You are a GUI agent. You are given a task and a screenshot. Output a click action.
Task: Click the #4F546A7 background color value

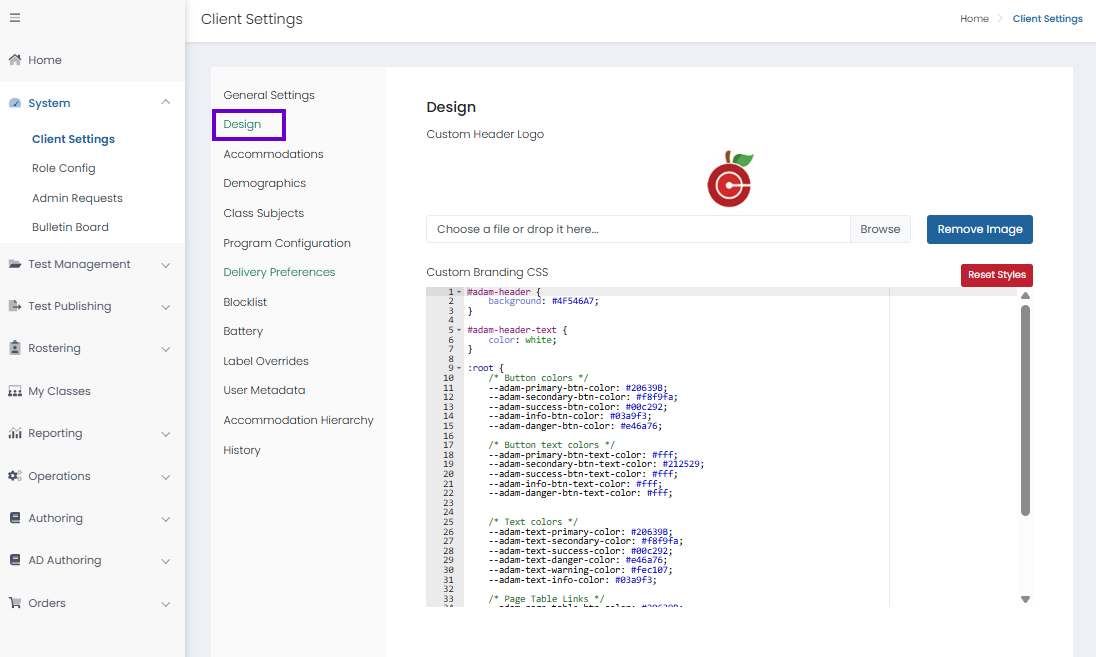tap(572, 301)
